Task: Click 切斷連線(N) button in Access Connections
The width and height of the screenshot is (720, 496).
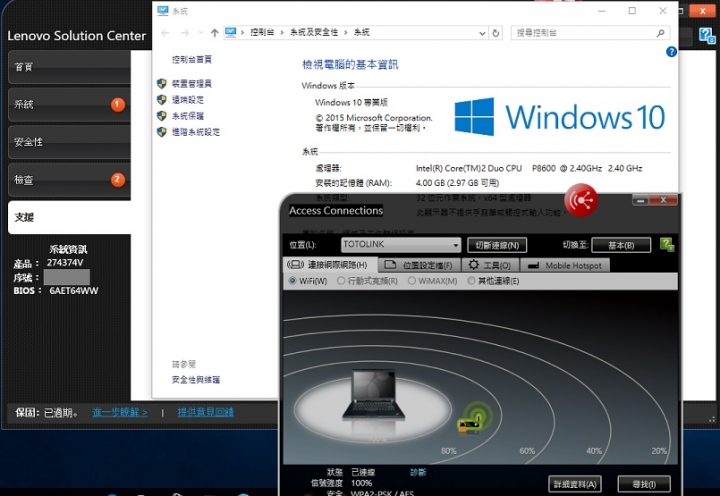Action: 497,245
